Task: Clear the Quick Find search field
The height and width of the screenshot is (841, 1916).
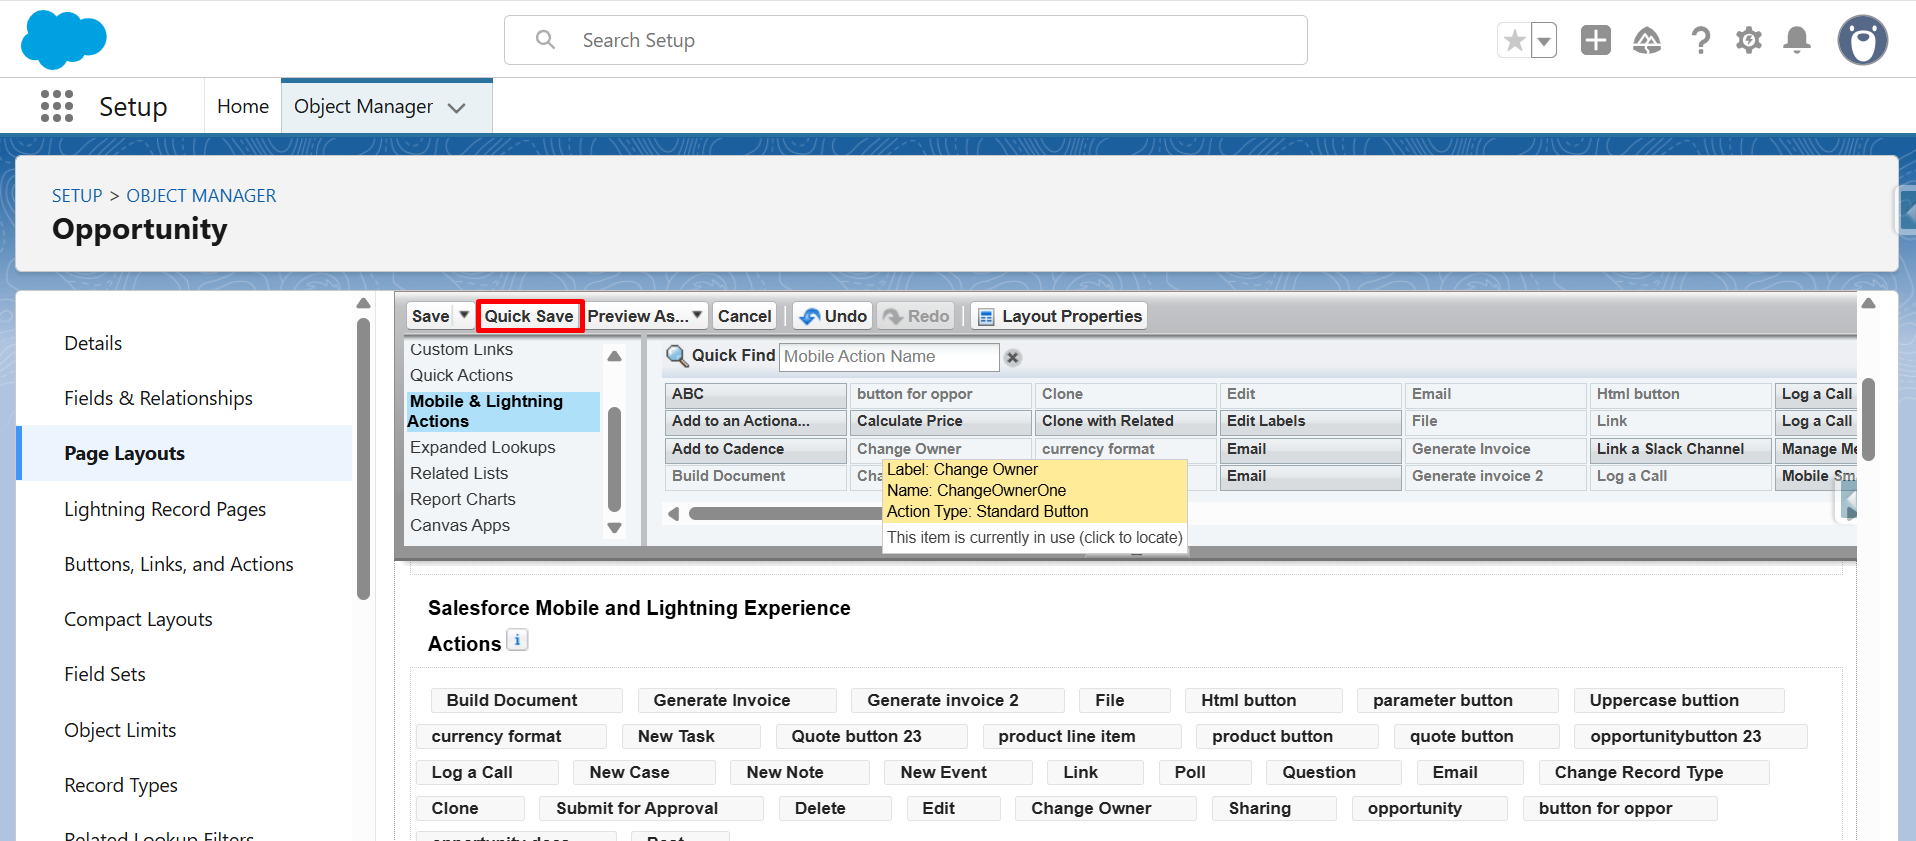Action: [x=1013, y=358]
